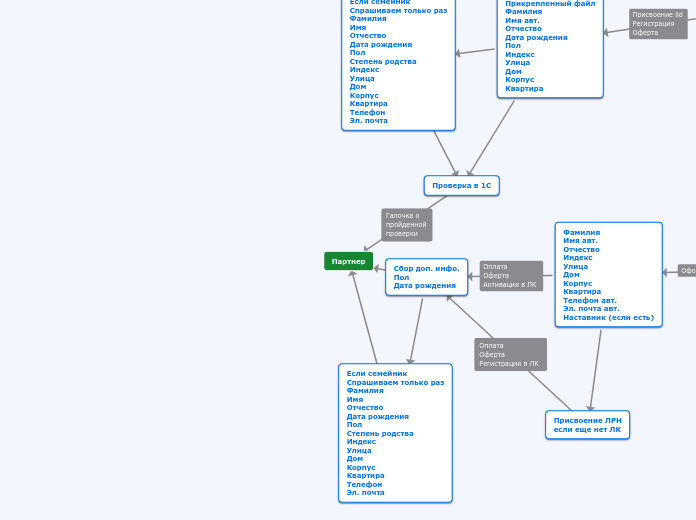696x520 pixels.
Task: Select 'Эл. почта' in family node above 'Проверка в 1С'
Action: (368, 120)
